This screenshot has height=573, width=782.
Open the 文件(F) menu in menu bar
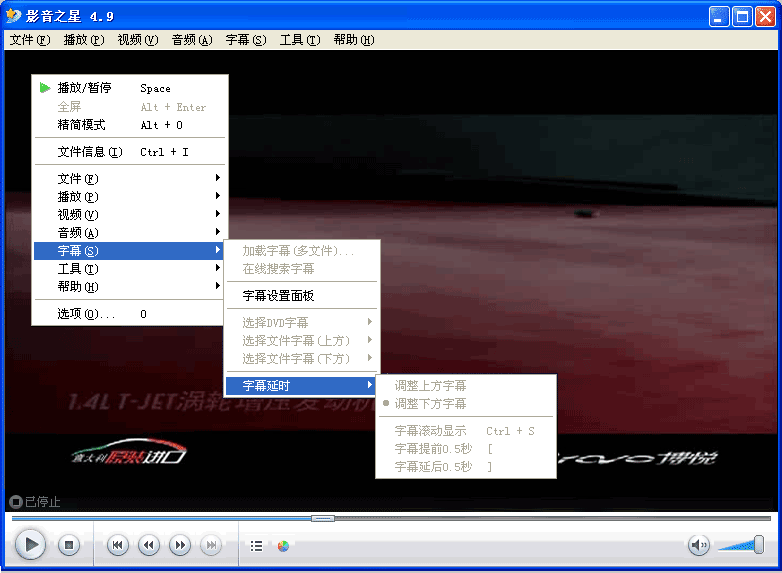pos(30,40)
